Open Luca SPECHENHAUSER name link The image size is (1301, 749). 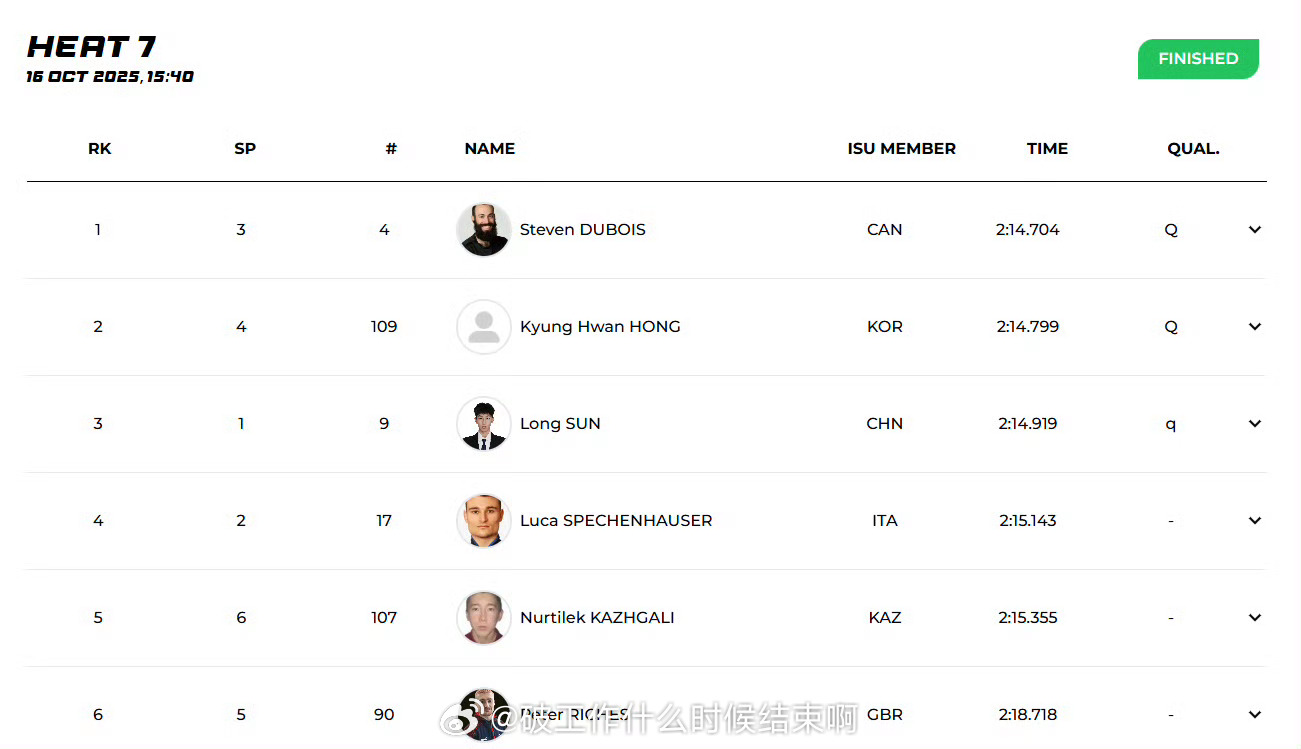(x=616, y=521)
